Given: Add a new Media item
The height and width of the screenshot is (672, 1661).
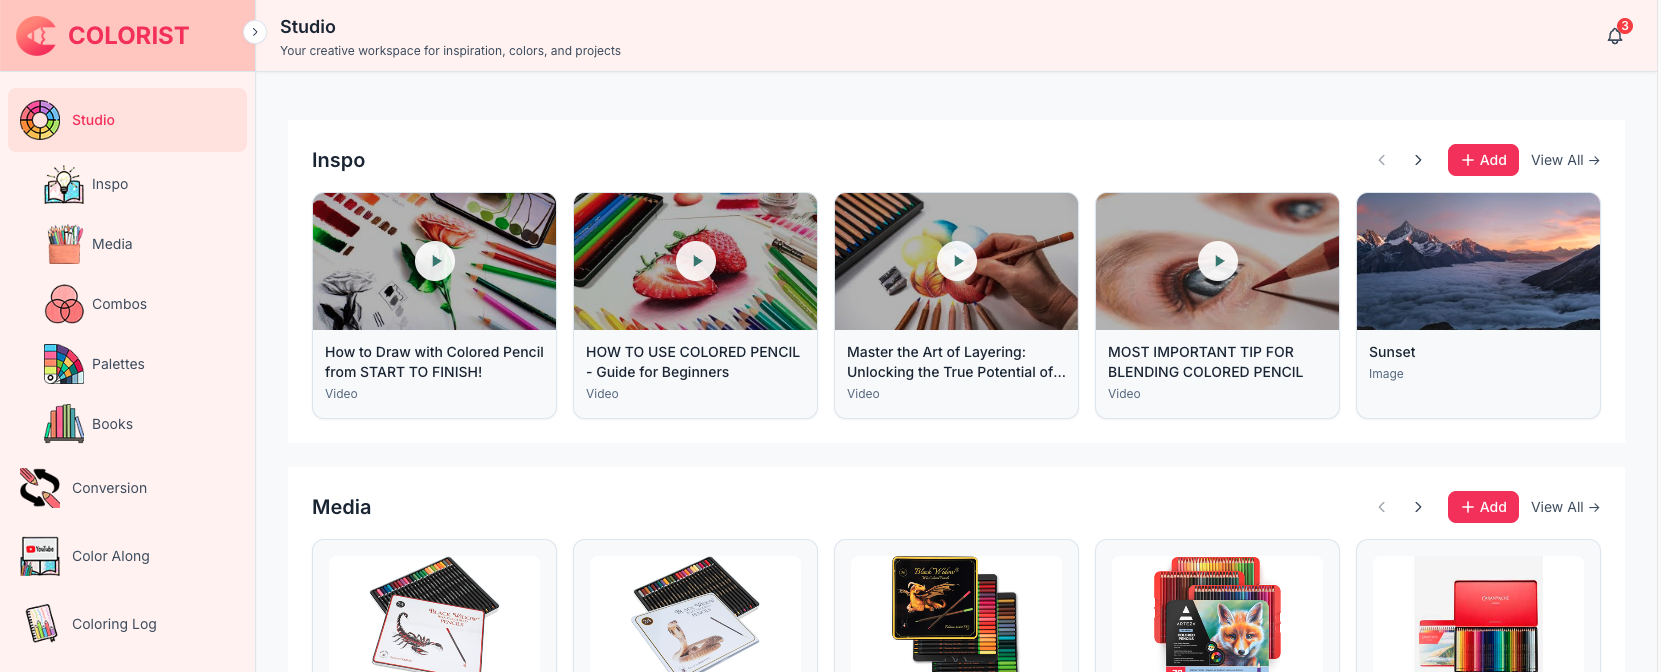Looking at the screenshot, I should pyautogui.click(x=1483, y=507).
